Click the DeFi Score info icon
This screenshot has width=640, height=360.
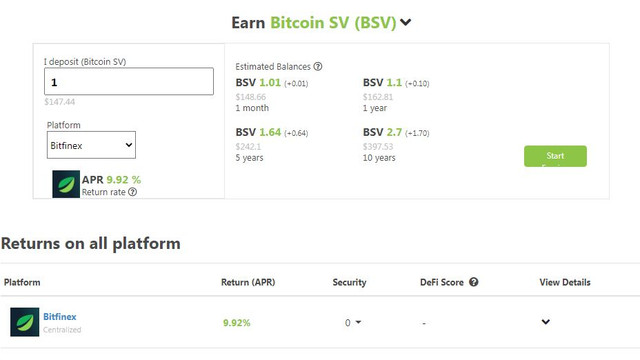tap(473, 282)
